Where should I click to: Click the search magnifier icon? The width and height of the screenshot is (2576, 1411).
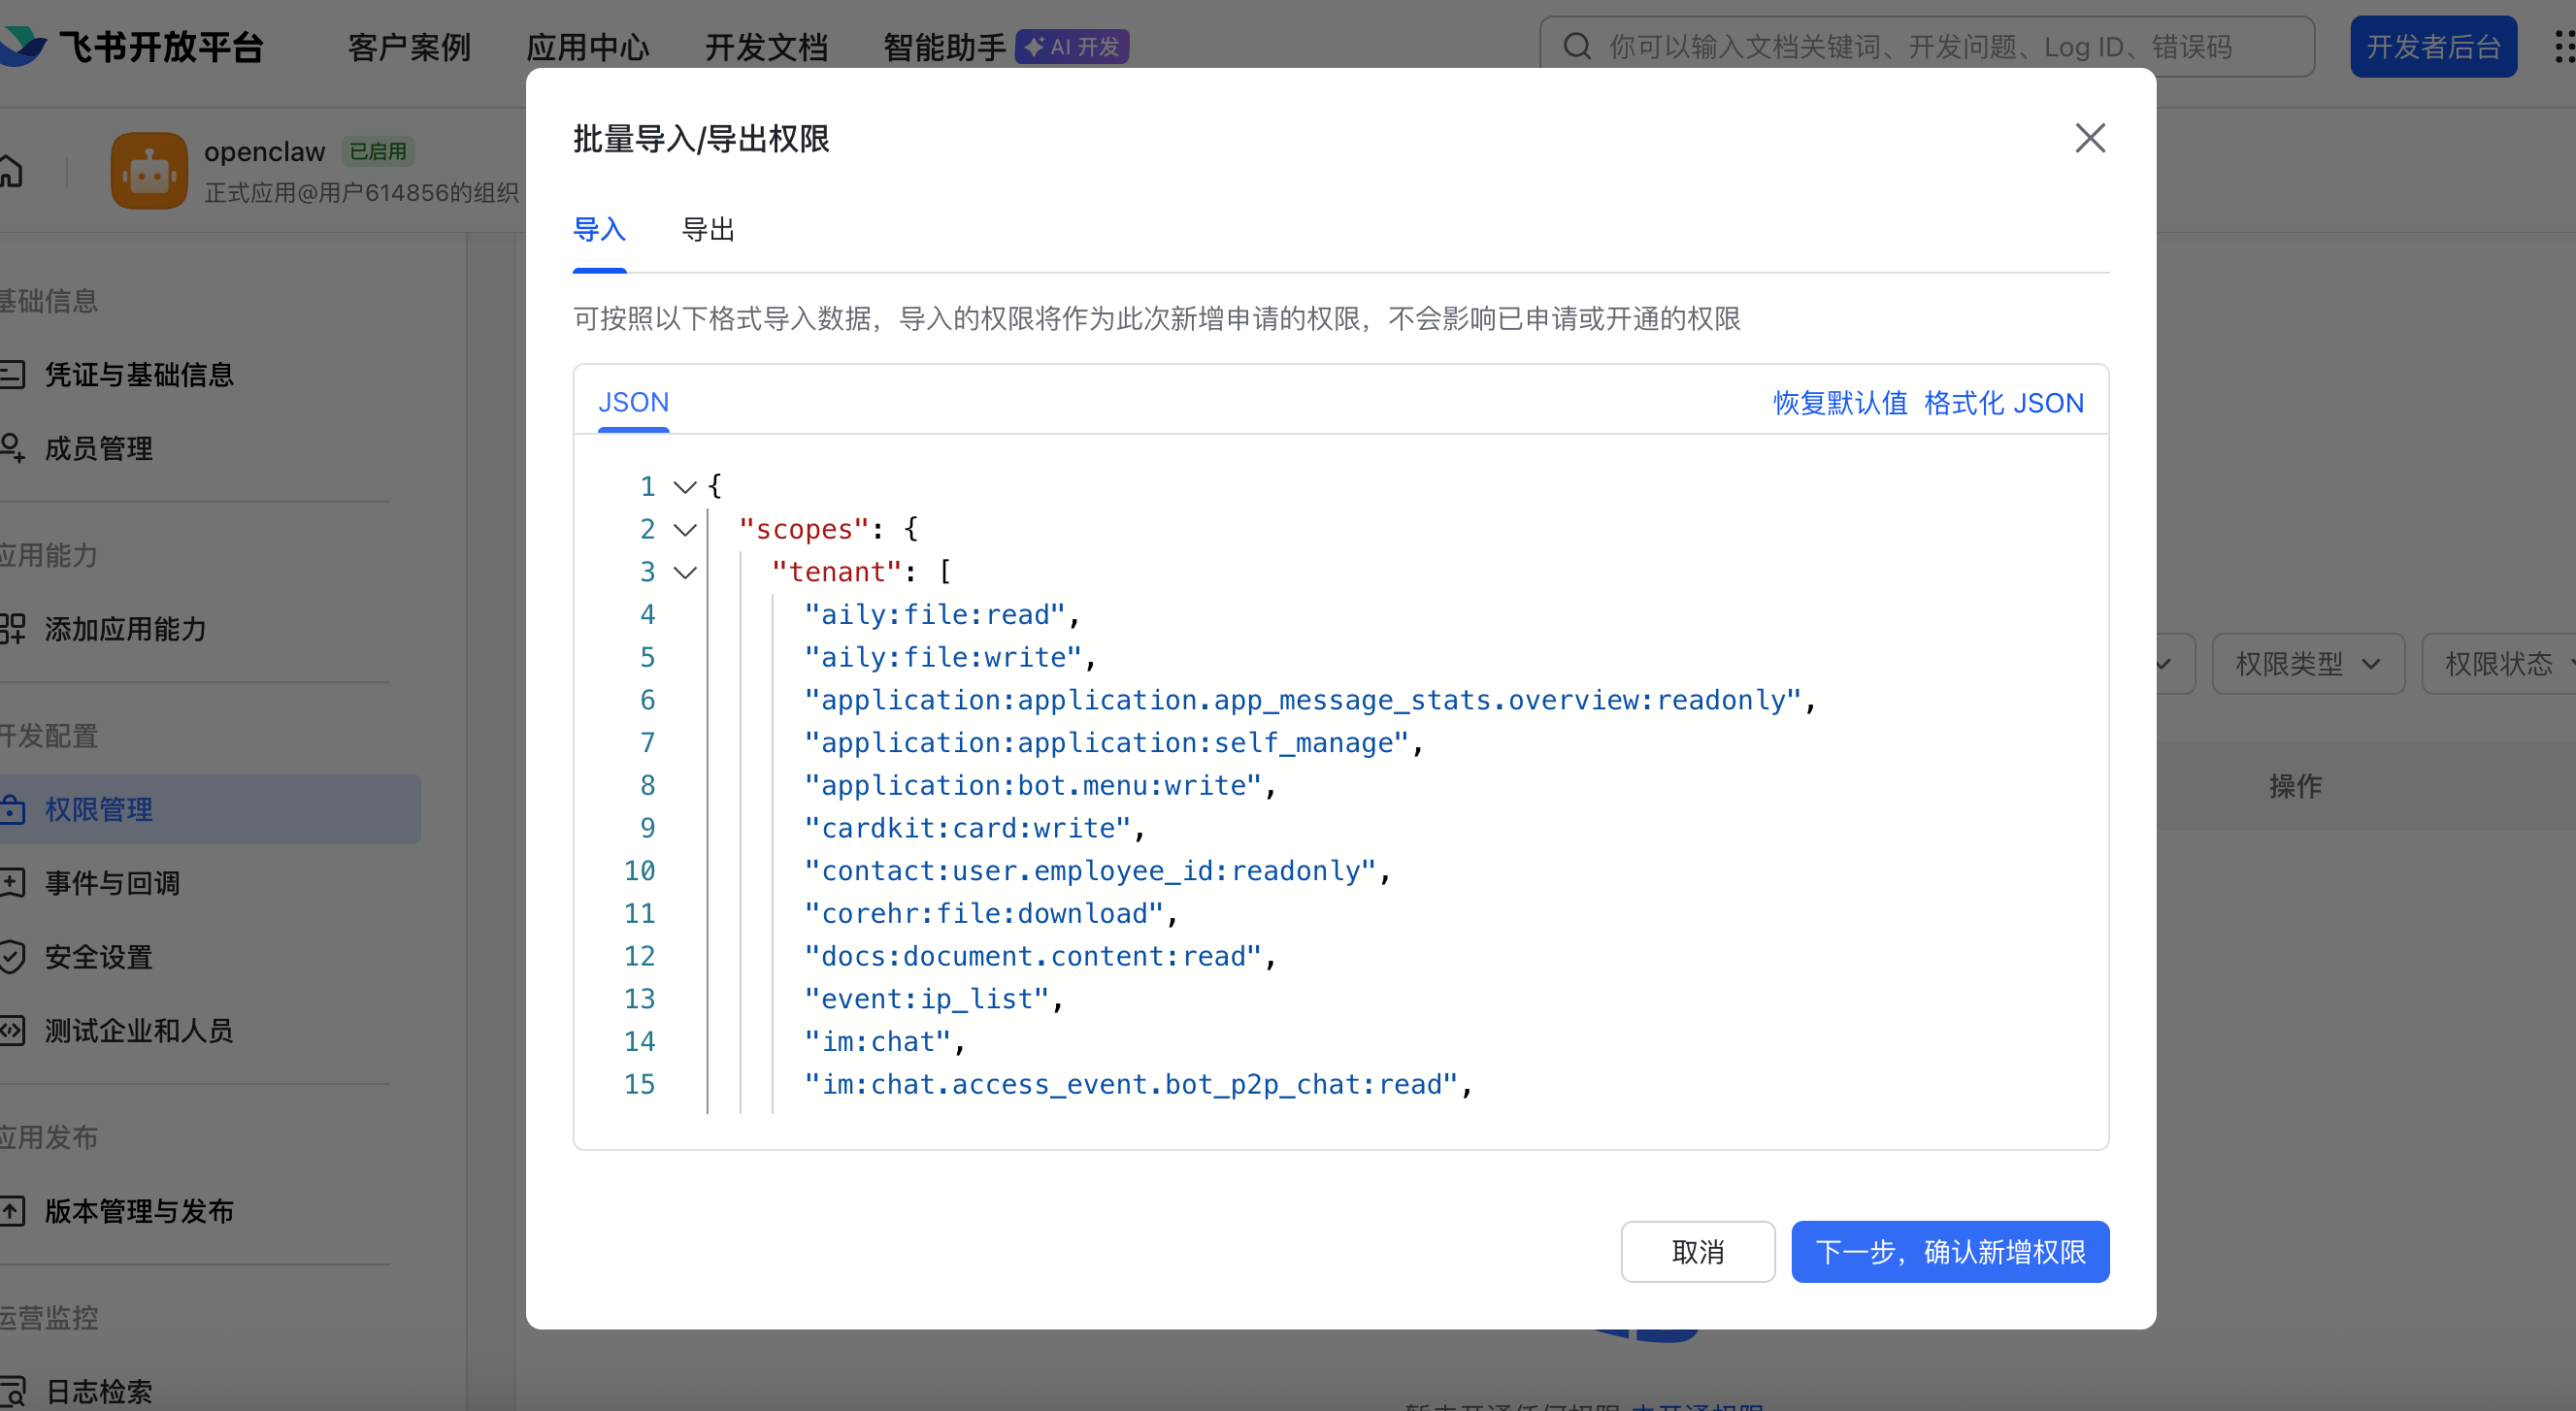pos(1576,46)
